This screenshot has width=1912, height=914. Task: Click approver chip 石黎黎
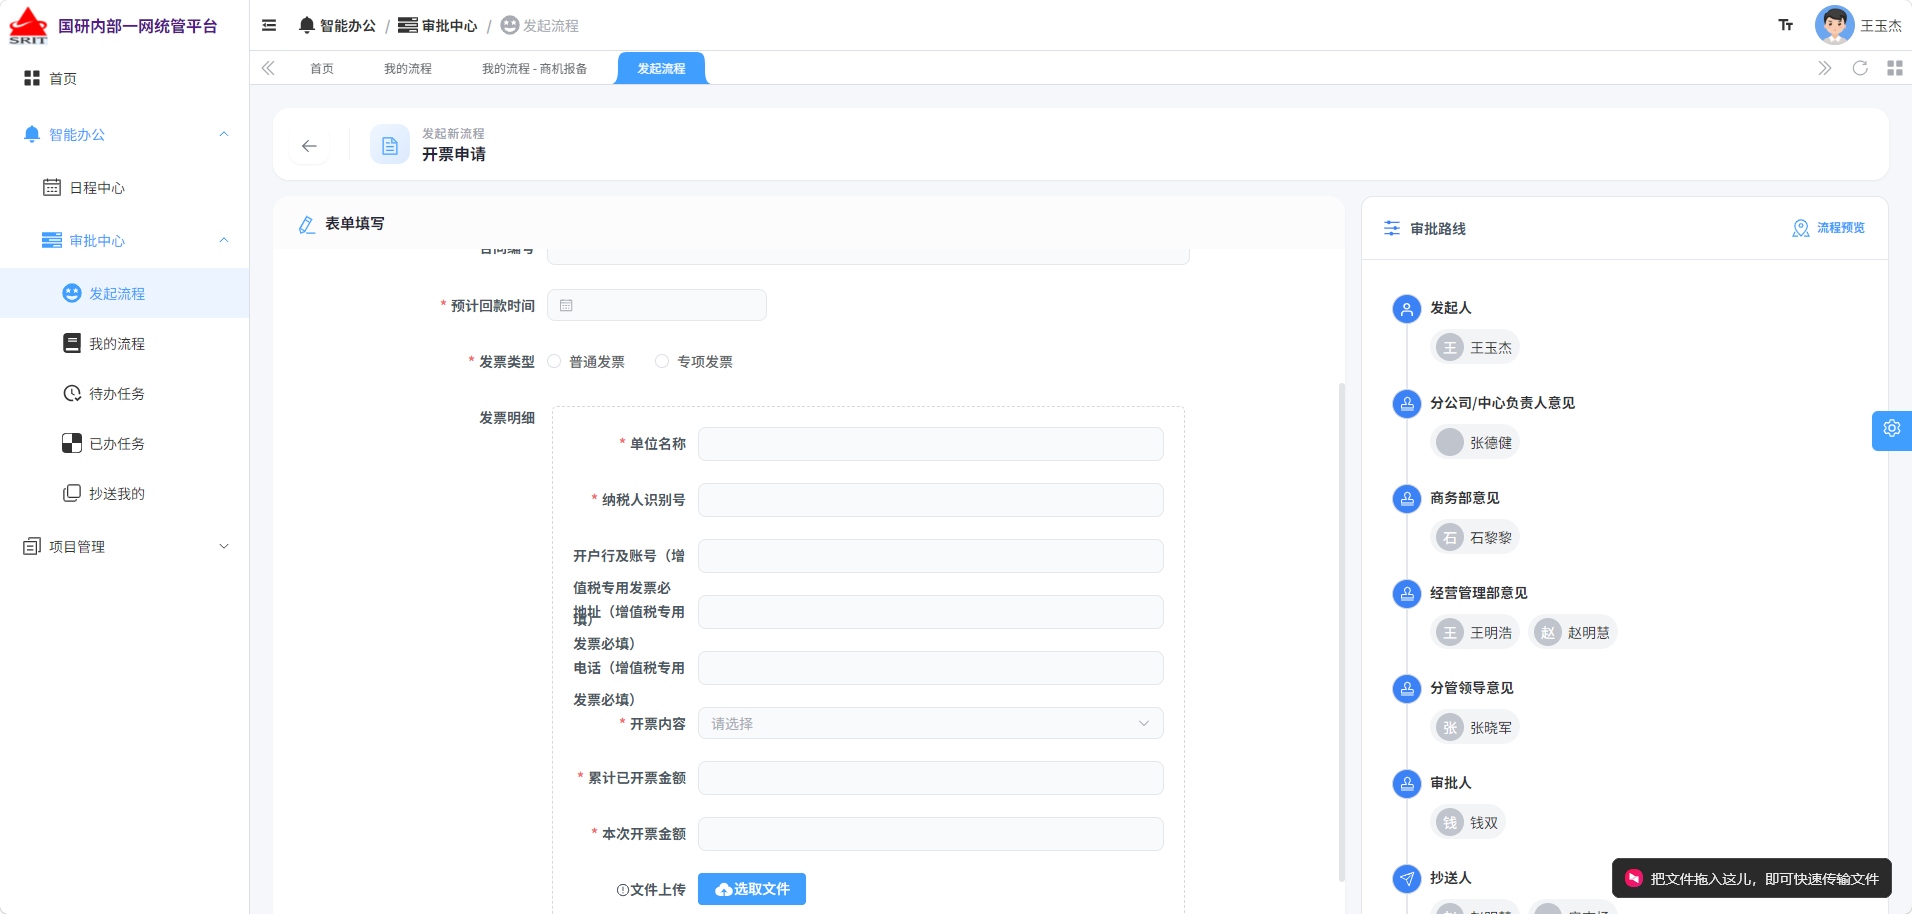1475,537
